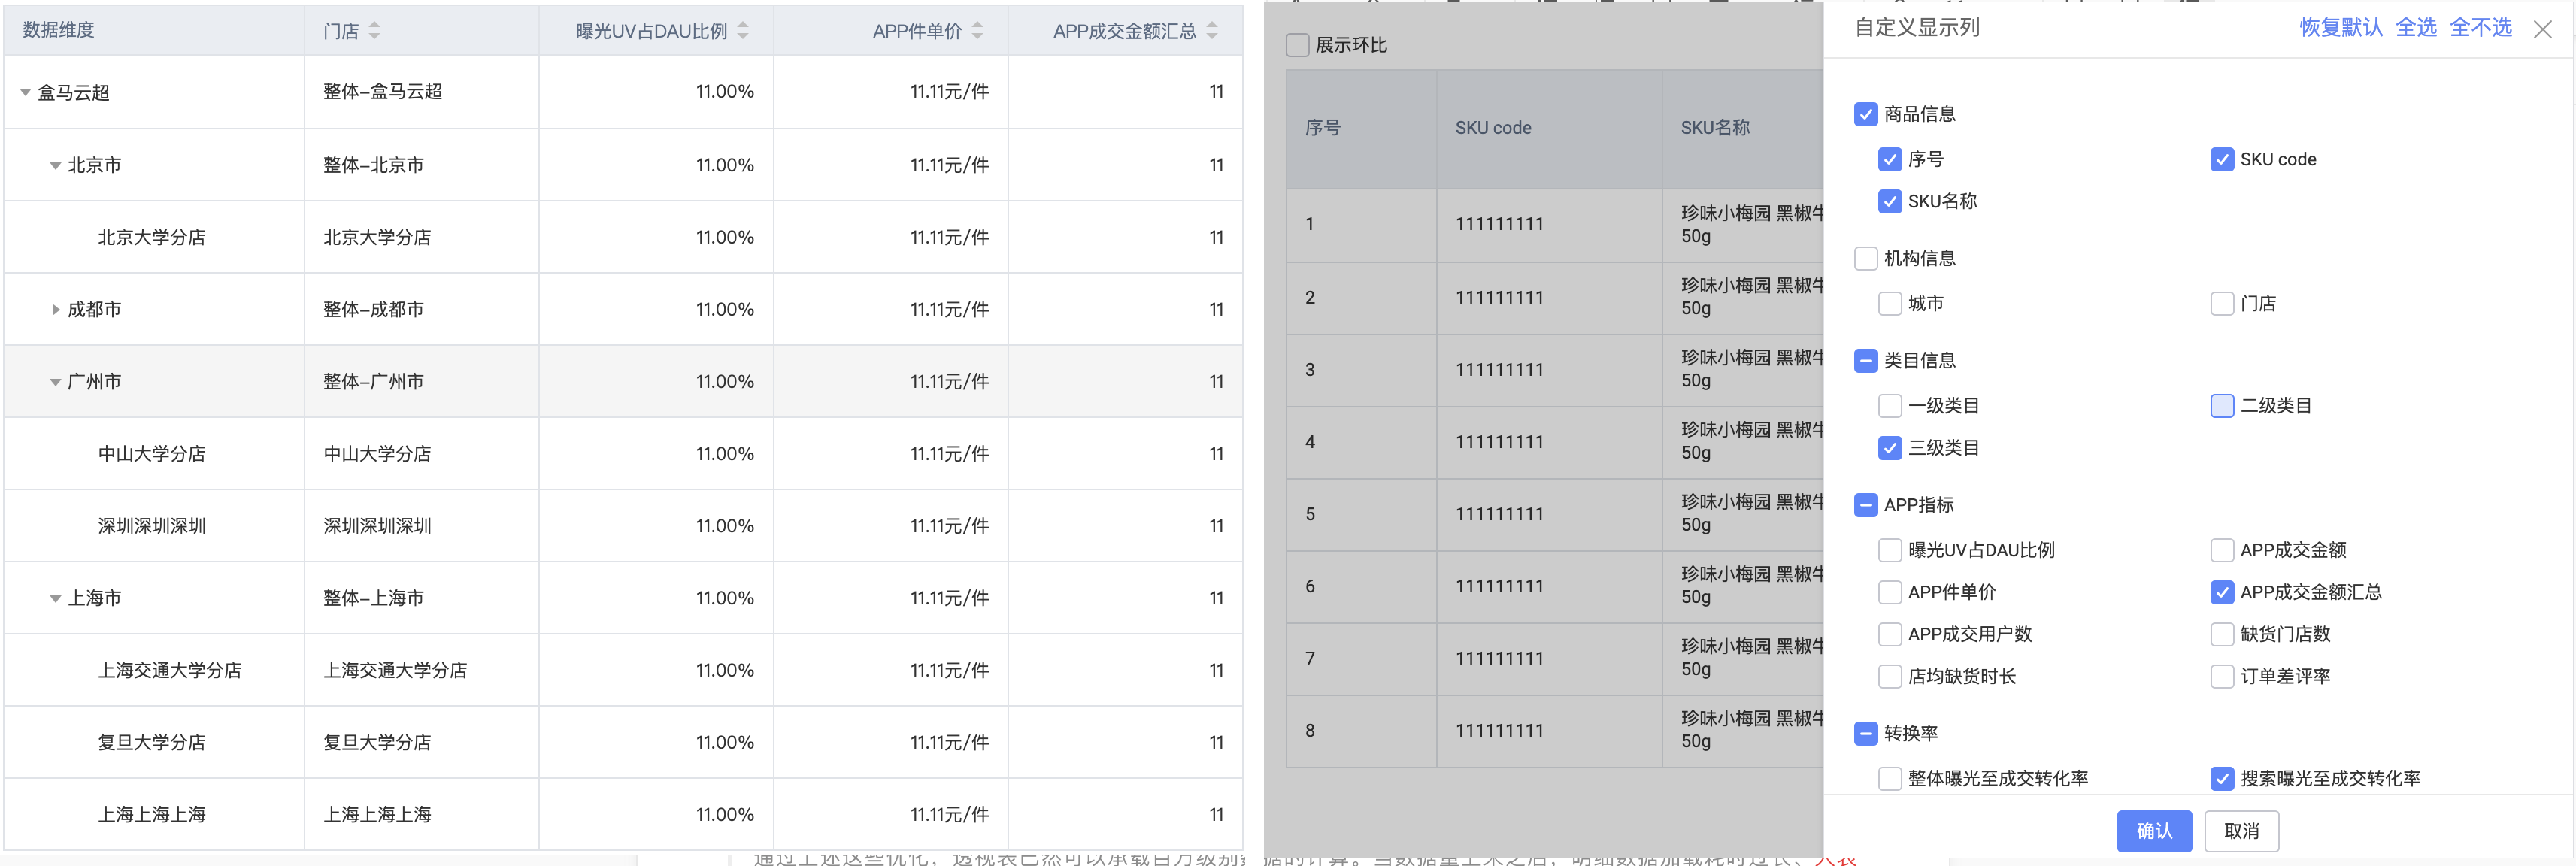Check the 城市 option
Viewport: 2576px width, 866px height.
point(1890,303)
